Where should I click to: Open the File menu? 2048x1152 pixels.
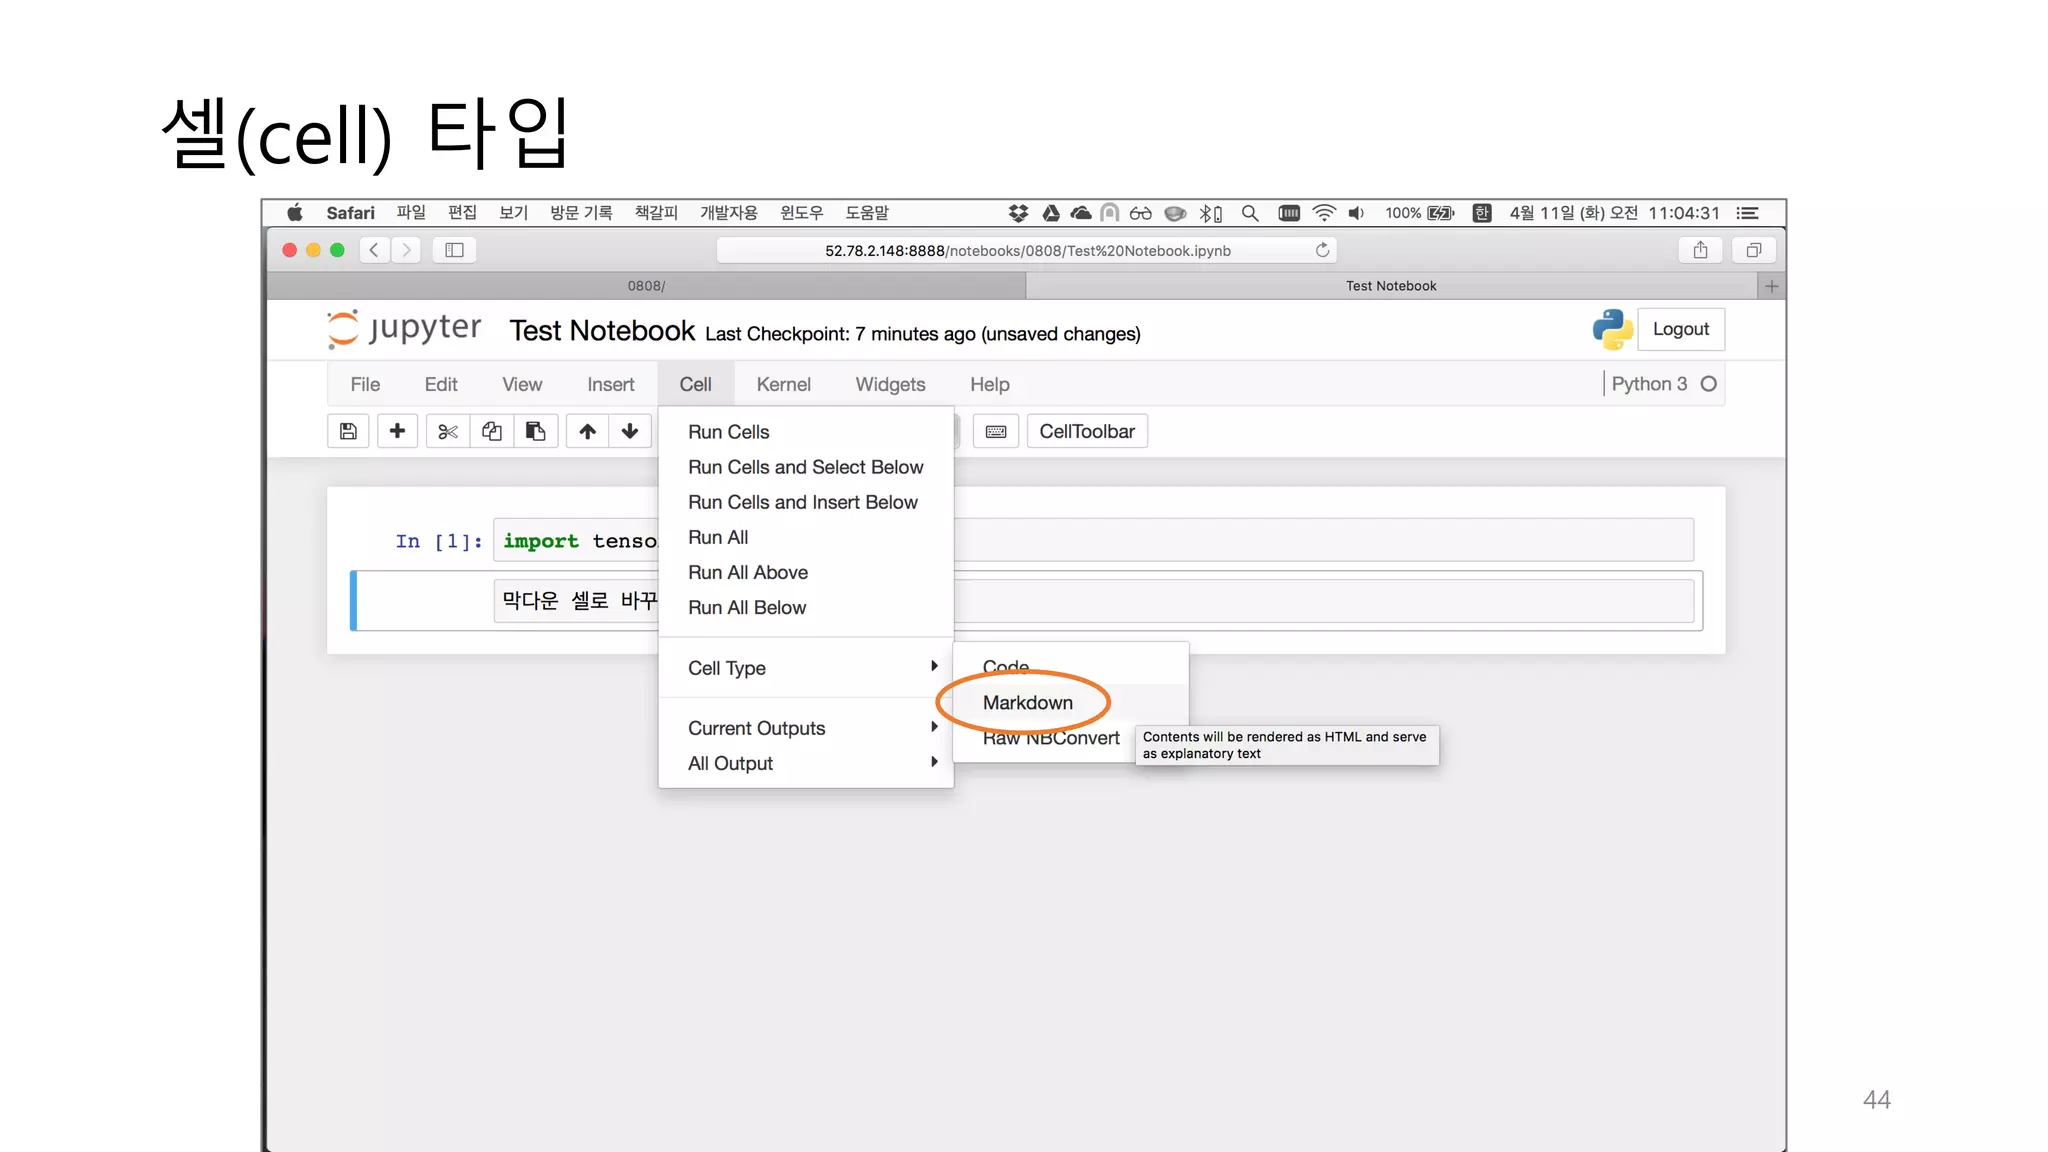pyautogui.click(x=365, y=384)
